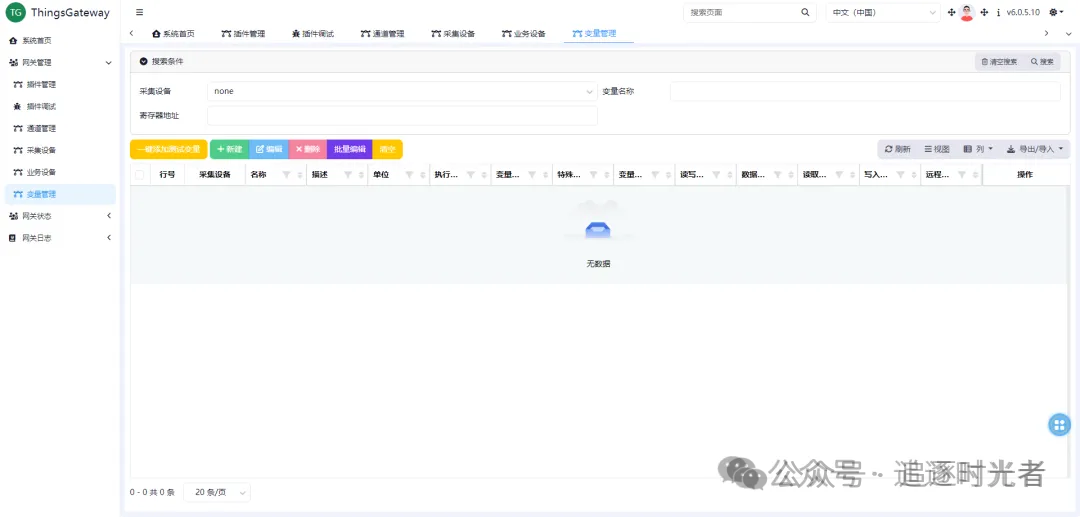Click the ThingsGateway TG logo
Viewport: 1080px width, 517px height.
pyautogui.click(x=15, y=12)
